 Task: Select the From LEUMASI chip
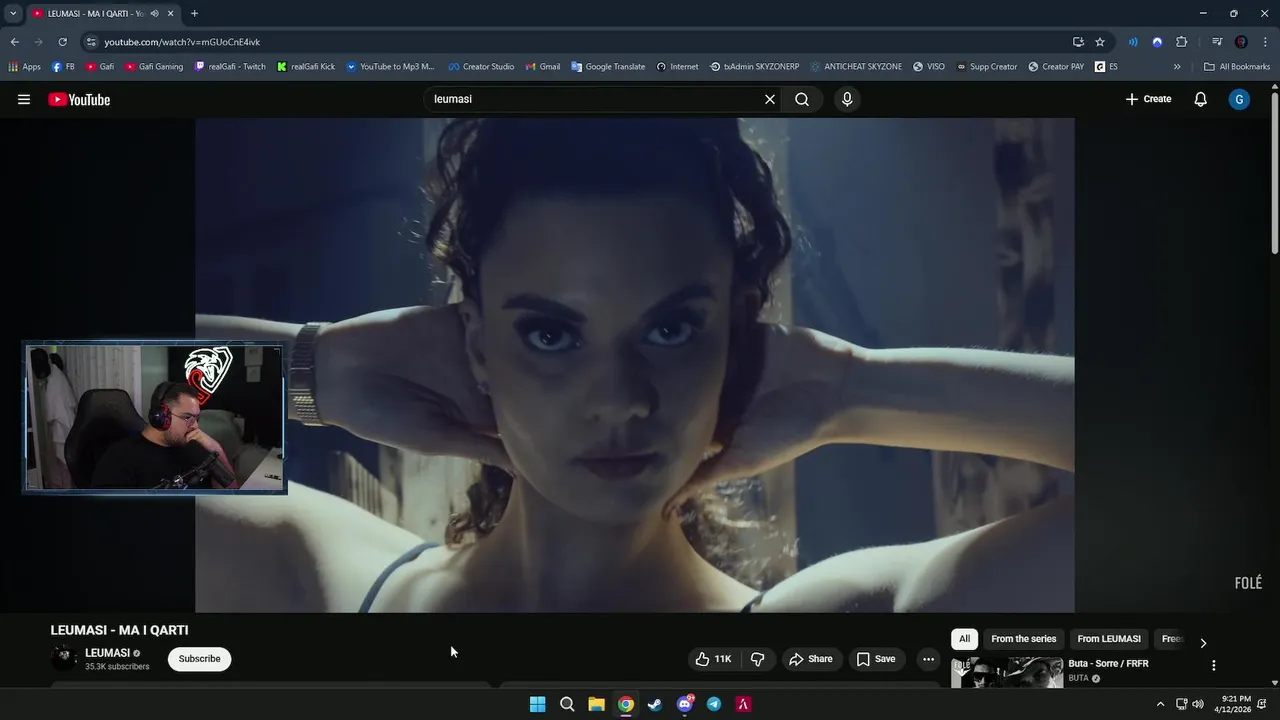pyautogui.click(x=1109, y=639)
